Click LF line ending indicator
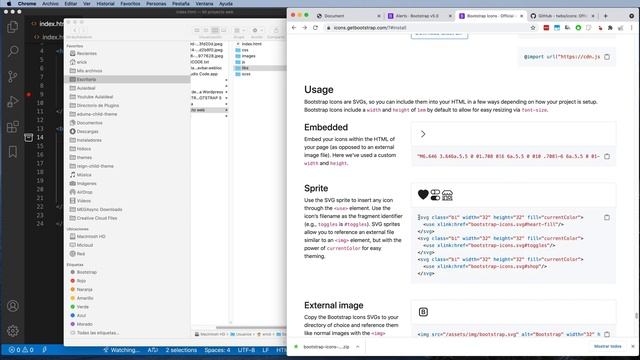The height and width of the screenshot is (360, 640). click(x=265, y=350)
